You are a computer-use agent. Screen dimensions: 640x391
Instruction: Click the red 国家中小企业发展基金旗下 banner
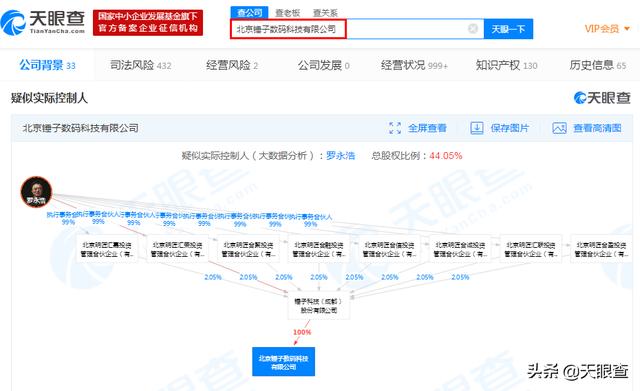148,22
